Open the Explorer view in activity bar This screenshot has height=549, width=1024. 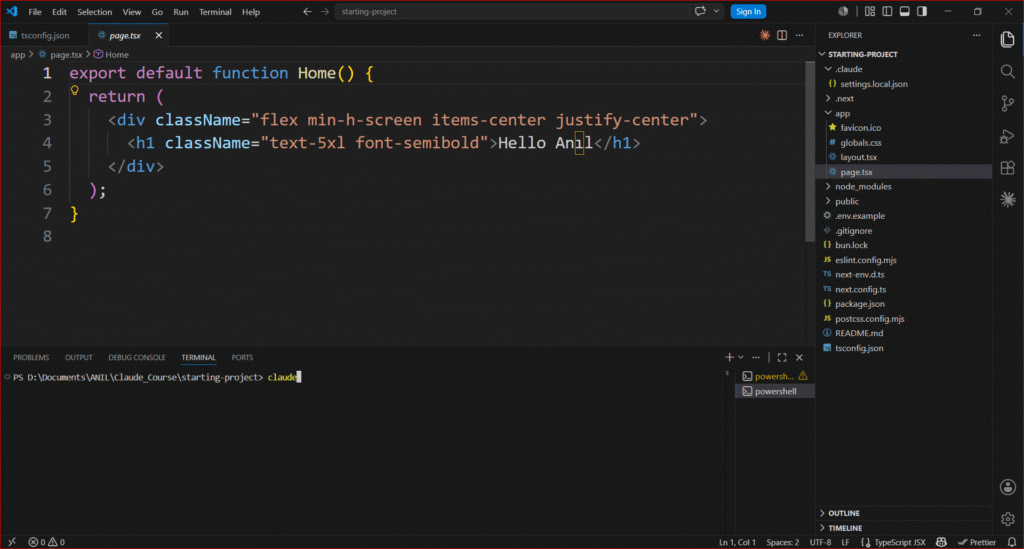click(1008, 40)
